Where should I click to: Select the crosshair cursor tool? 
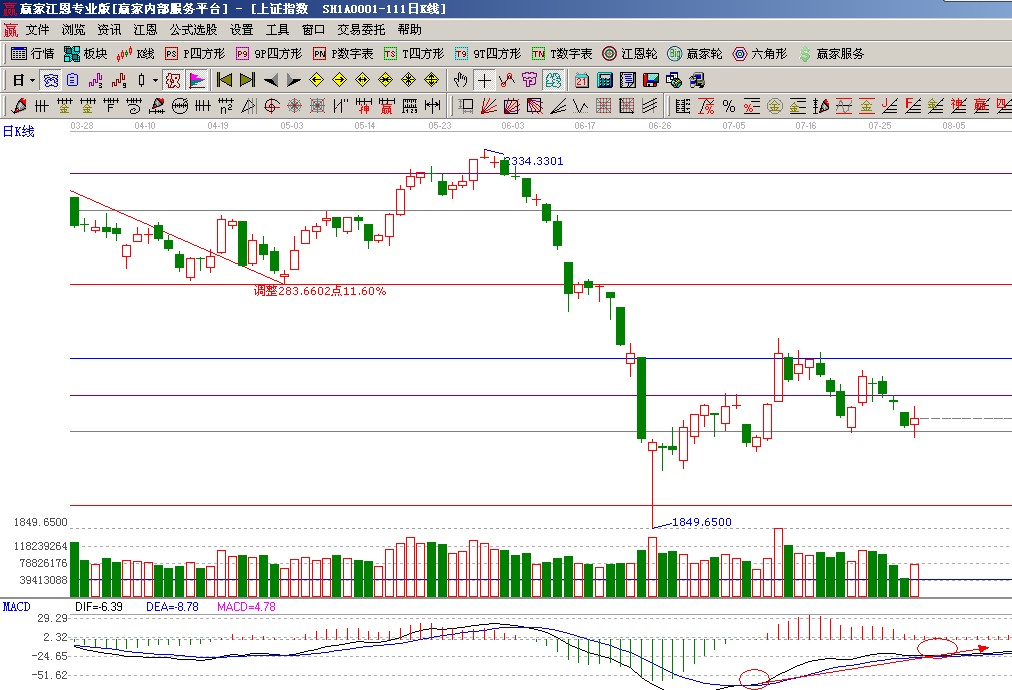click(485, 80)
